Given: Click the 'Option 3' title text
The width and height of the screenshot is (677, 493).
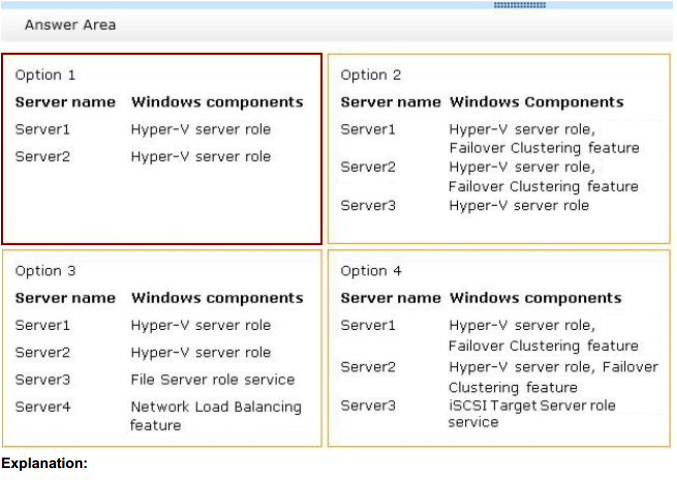Looking at the screenshot, I should pos(45,271).
